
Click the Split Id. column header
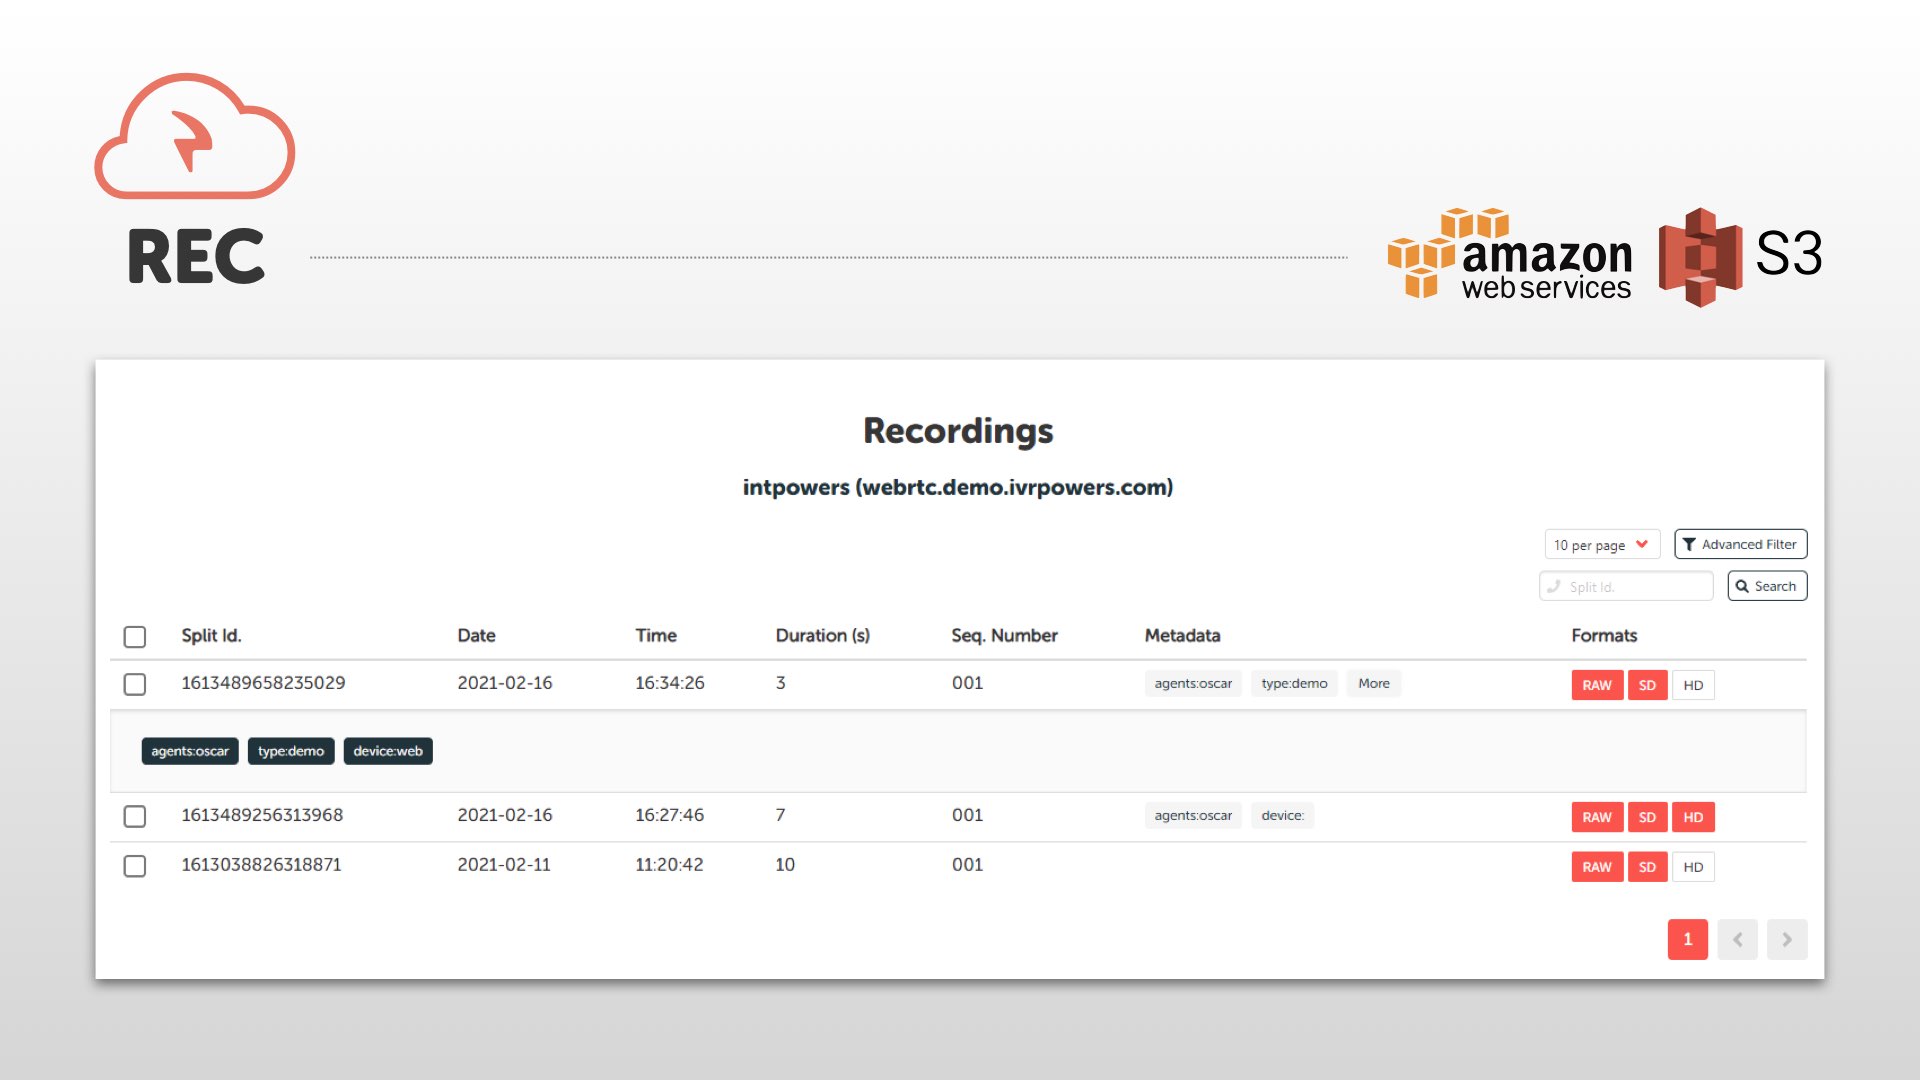[211, 635]
